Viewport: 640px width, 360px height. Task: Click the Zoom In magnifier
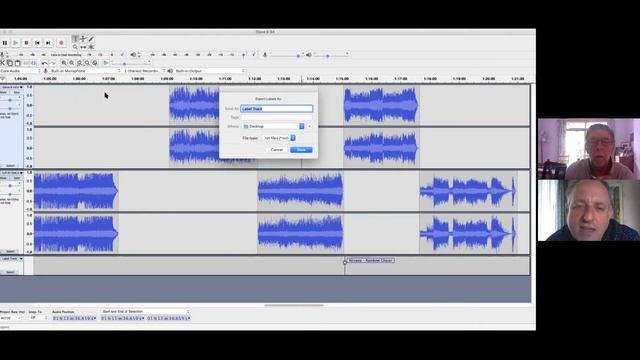click(x=64, y=63)
